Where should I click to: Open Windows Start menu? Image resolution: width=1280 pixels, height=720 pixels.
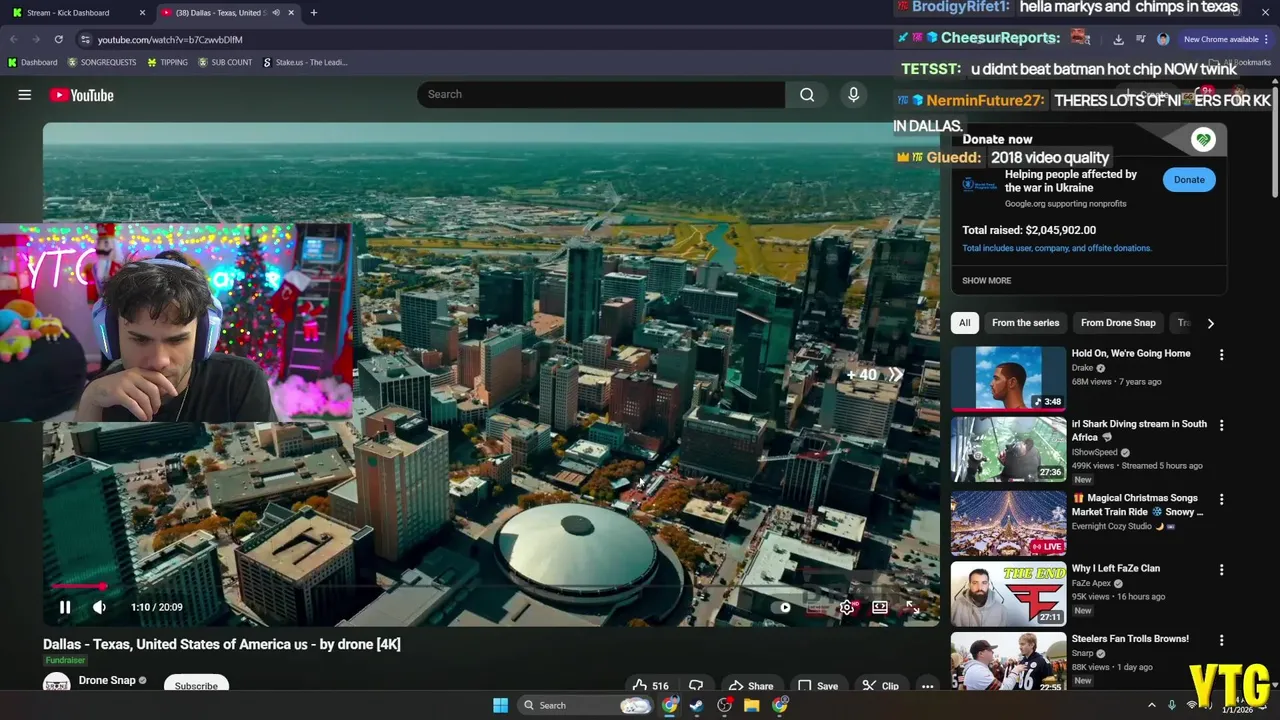(500, 705)
